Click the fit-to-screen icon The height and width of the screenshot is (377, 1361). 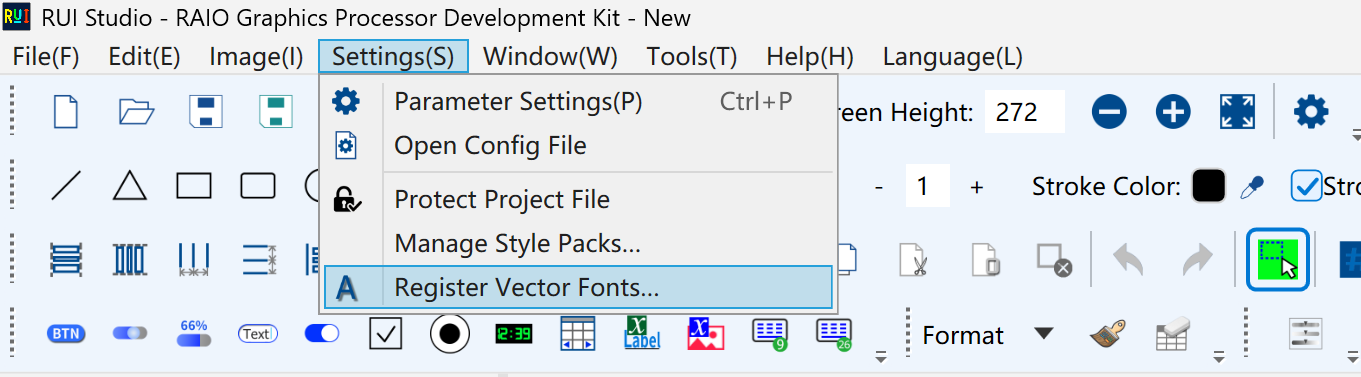(x=1237, y=111)
